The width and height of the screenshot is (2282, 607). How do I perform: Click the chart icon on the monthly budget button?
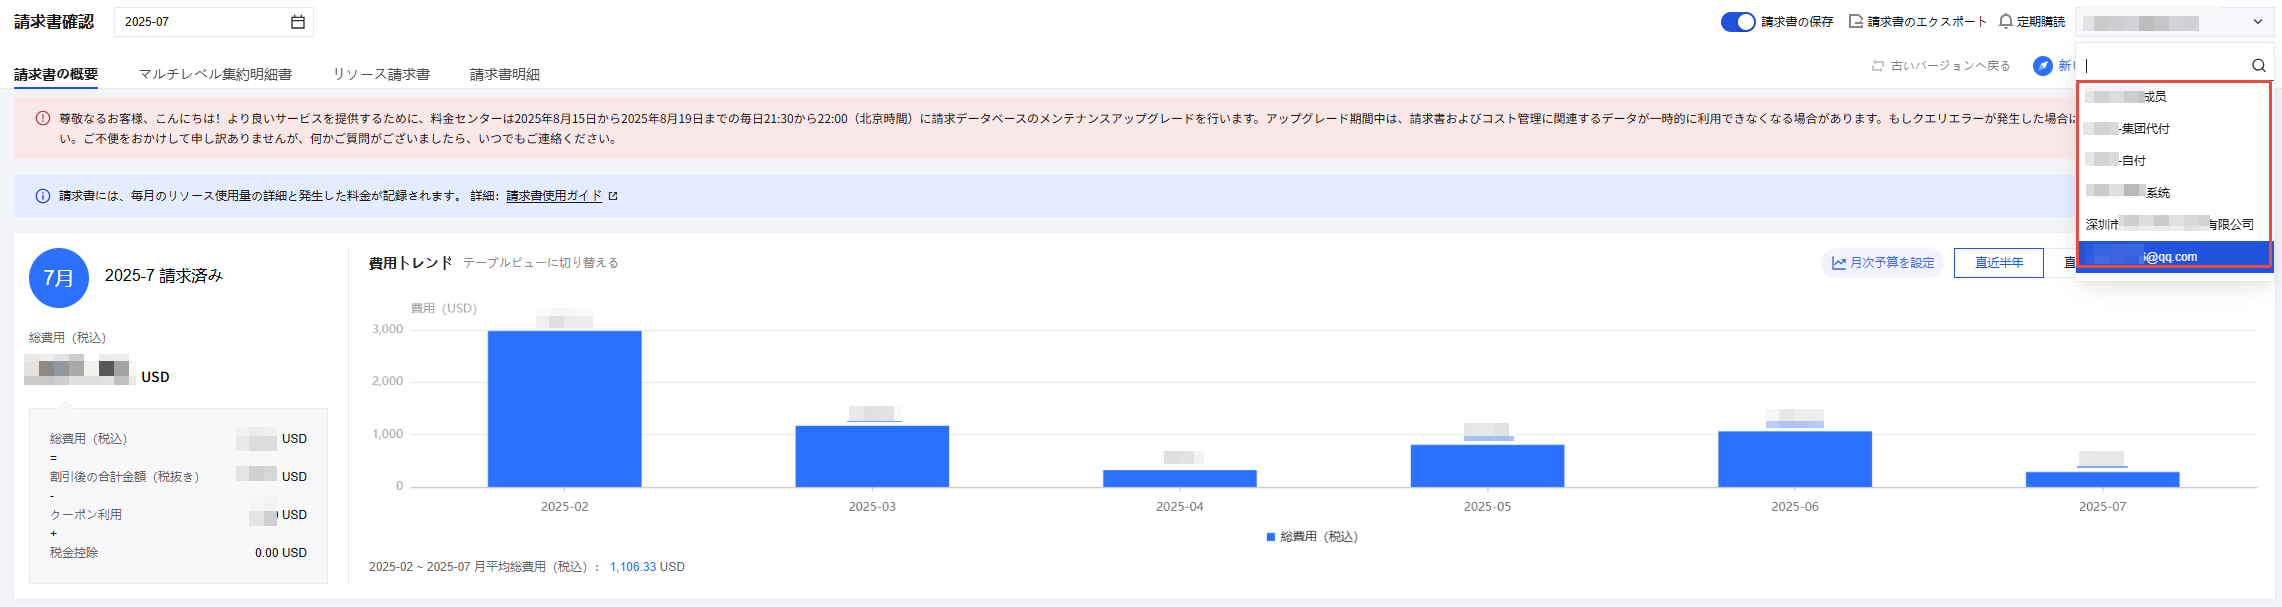click(x=1838, y=263)
